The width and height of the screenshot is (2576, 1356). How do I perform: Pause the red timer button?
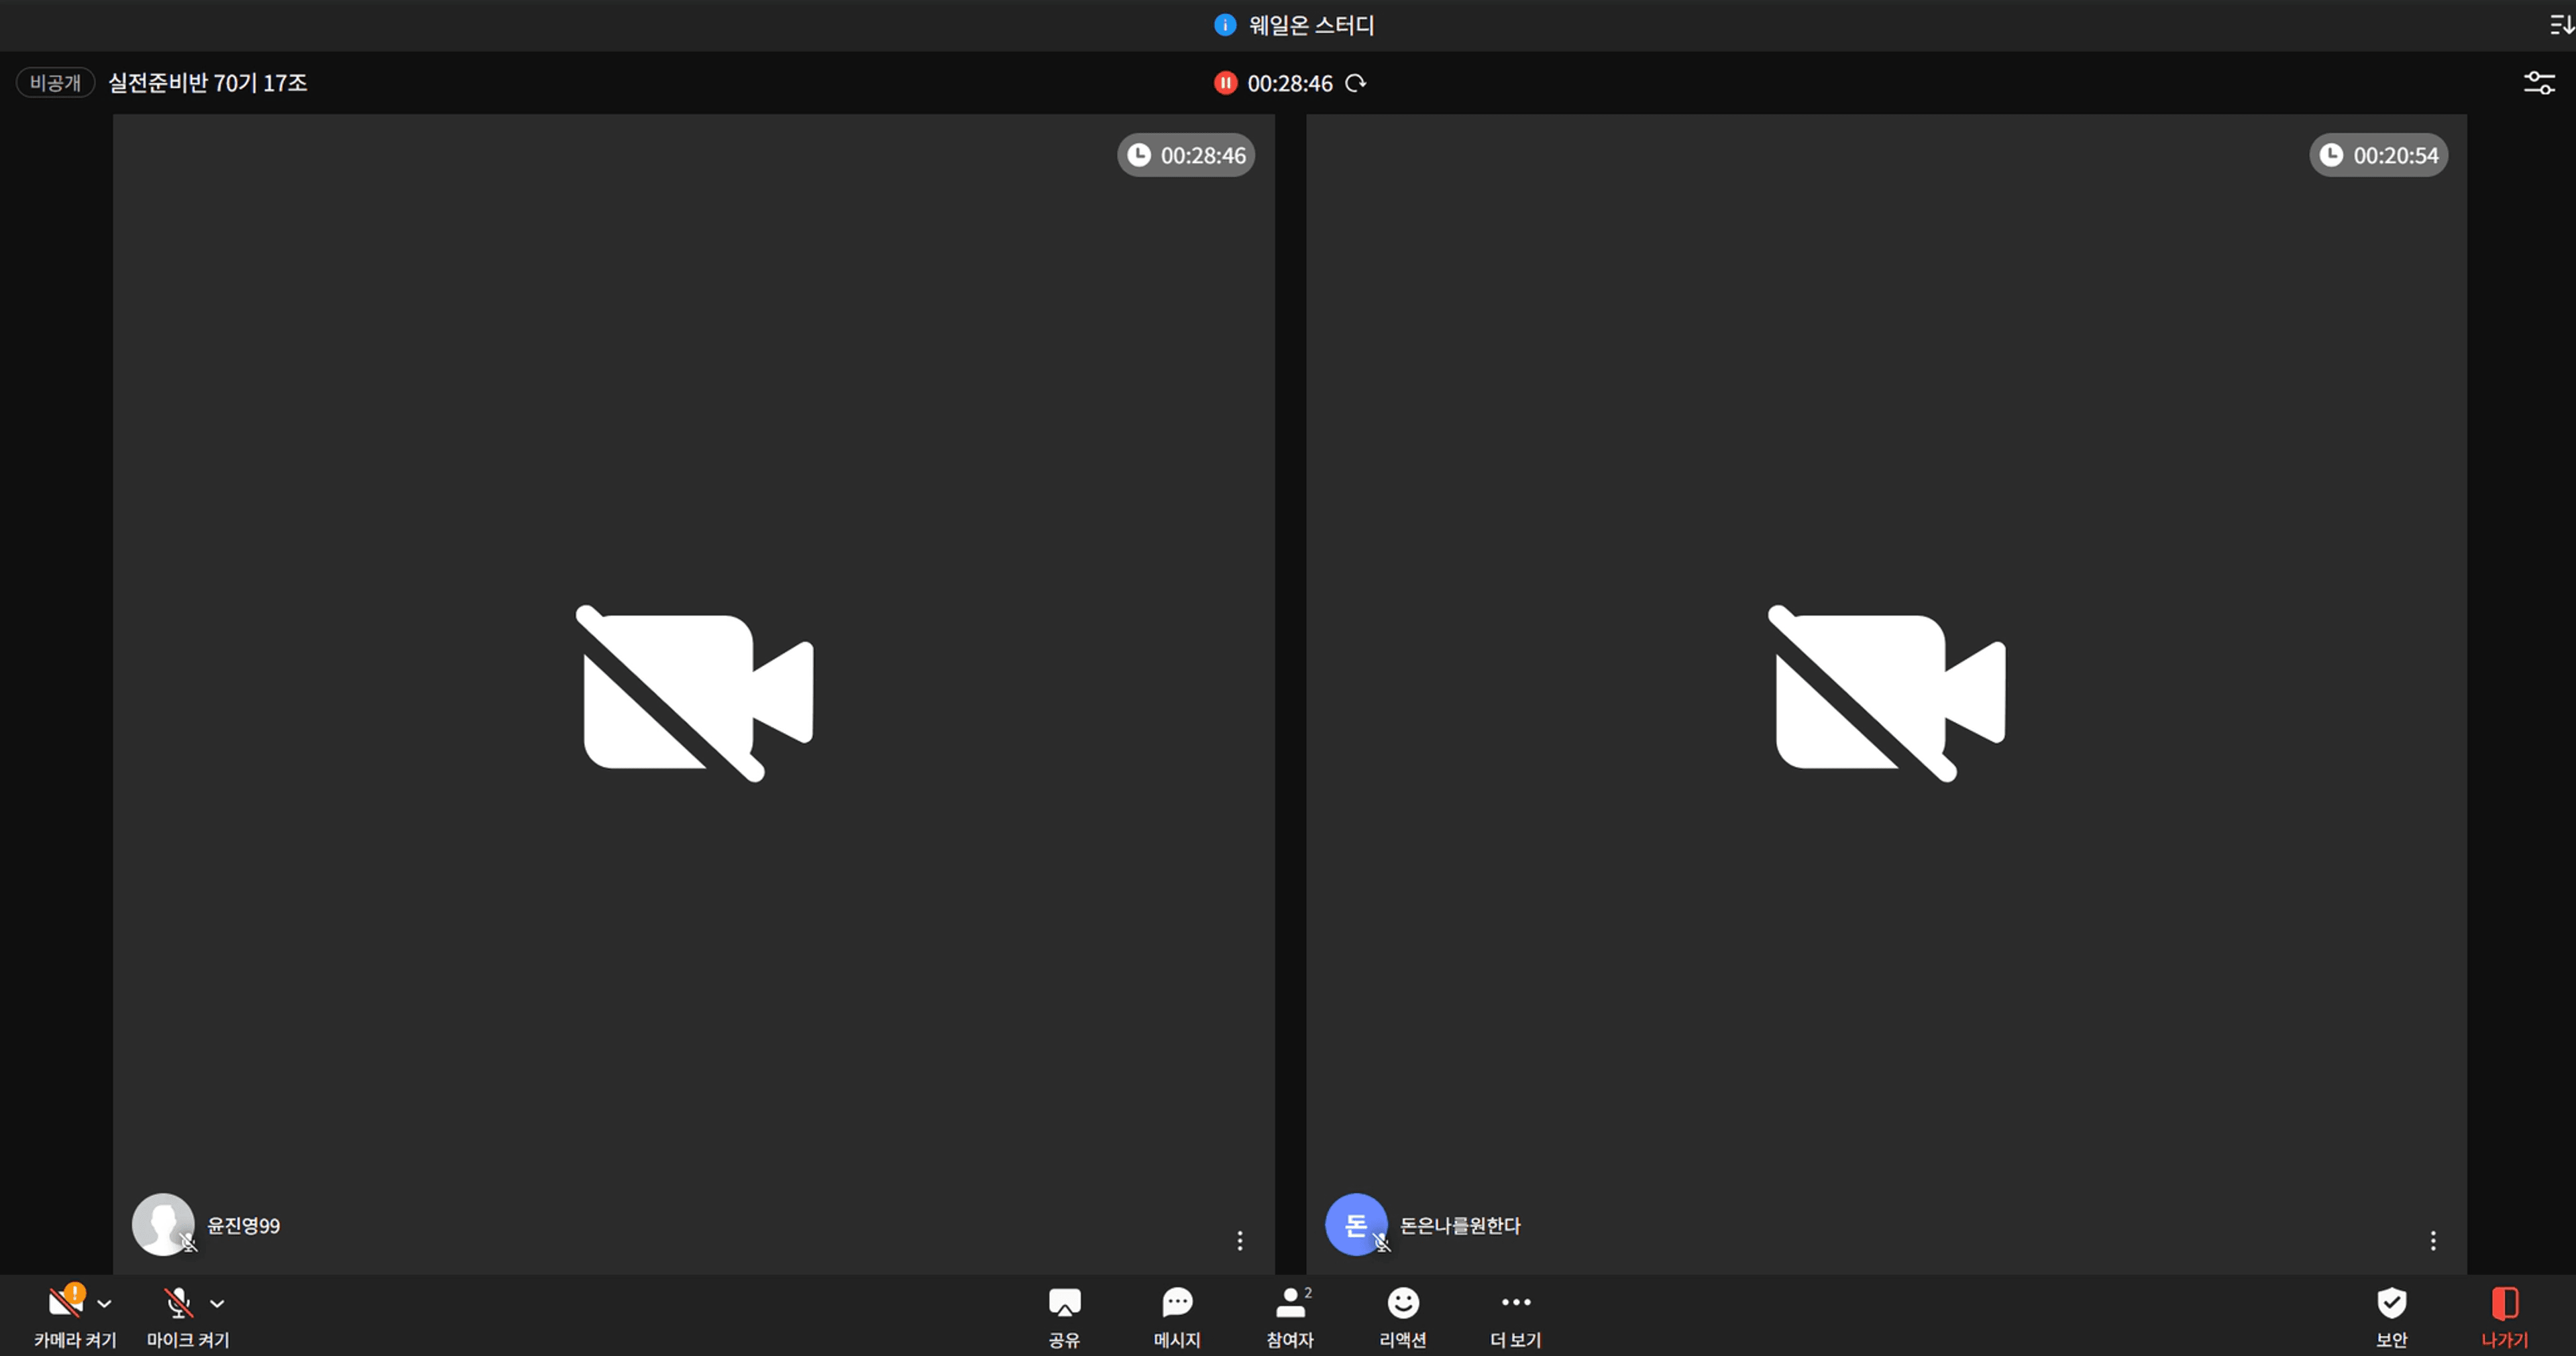(x=1225, y=83)
